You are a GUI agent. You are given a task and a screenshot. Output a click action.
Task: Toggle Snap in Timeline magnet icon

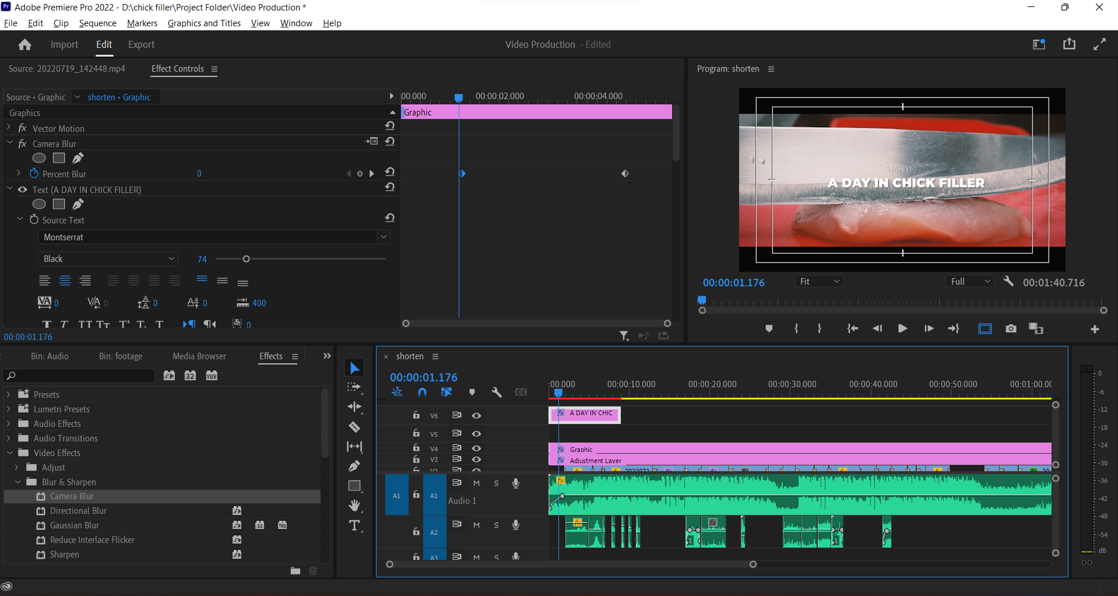pyautogui.click(x=422, y=393)
